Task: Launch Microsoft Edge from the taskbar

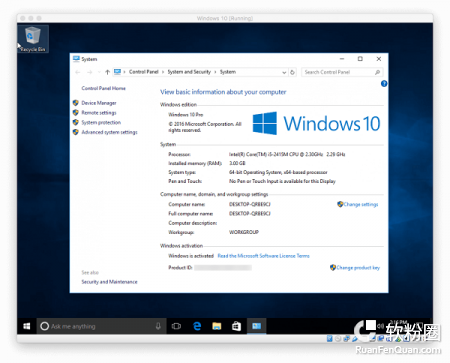Action: (197, 326)
